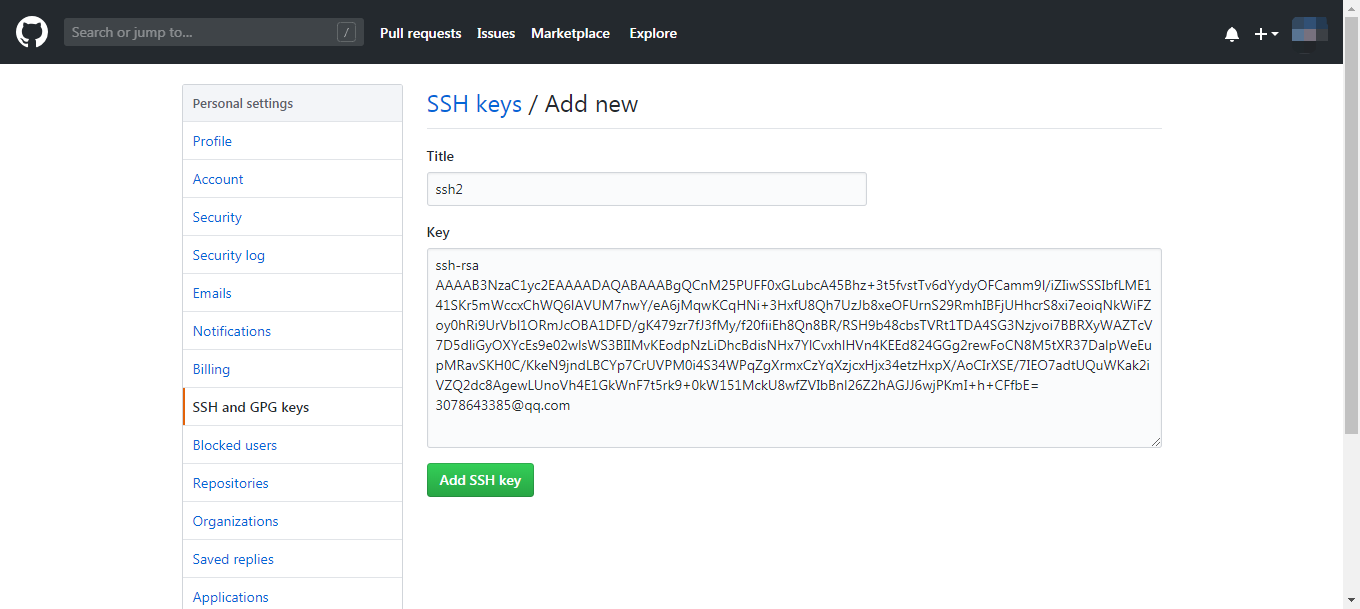Go to Repositories in settings sidebar
This screenshot has width=1360, height=609.
(x=292, y=483)
